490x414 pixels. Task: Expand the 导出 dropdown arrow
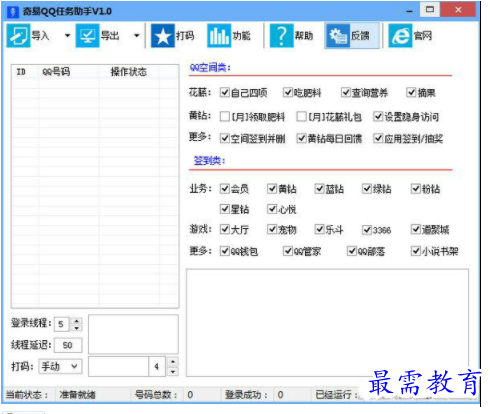pyautogui.click(x=137, y=36)
